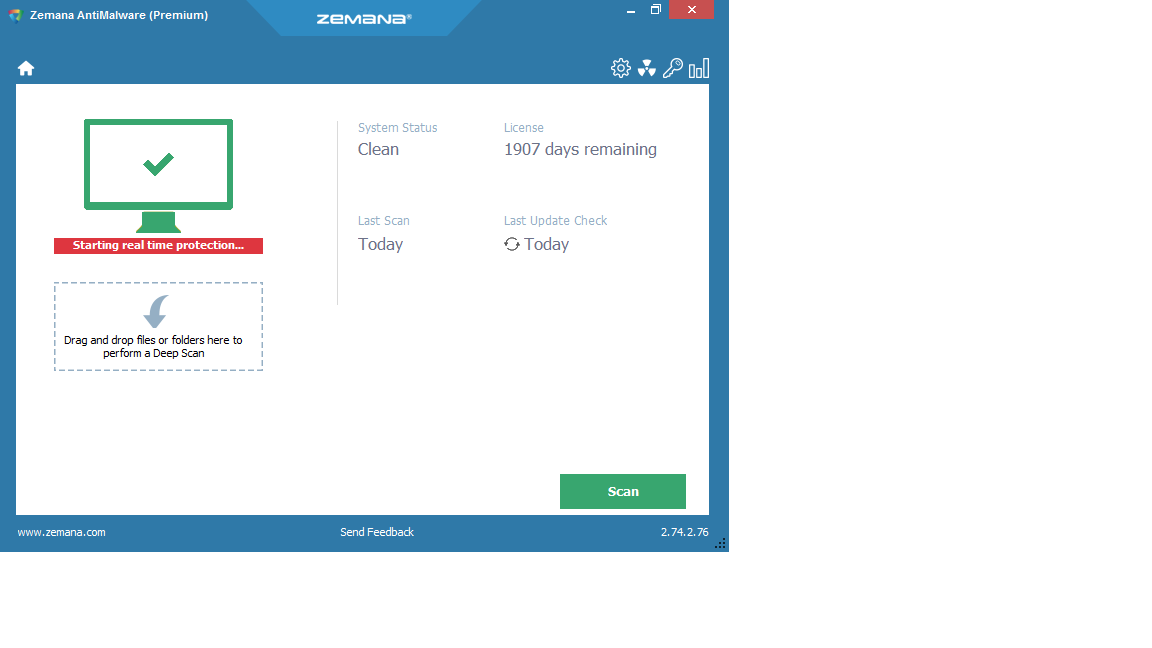1152x648 pixels.
Task: Click the Last Update Check label
Action: click(x=555, y=220)
